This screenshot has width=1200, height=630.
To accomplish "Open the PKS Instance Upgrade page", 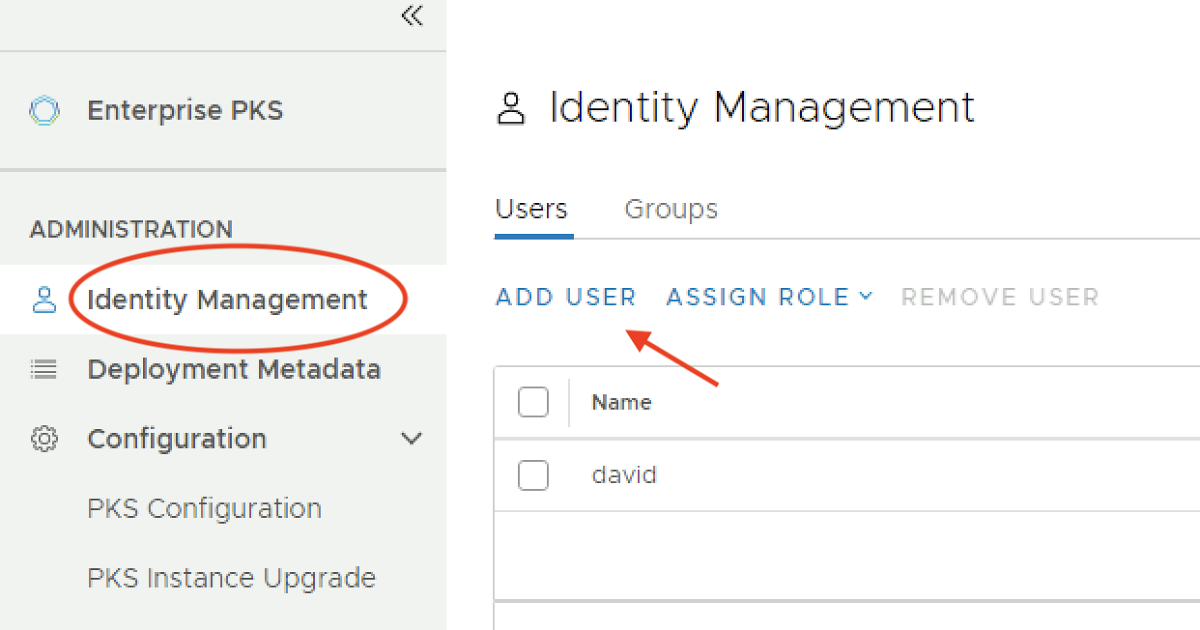I will pyautogui.click(x=231, y=578).
